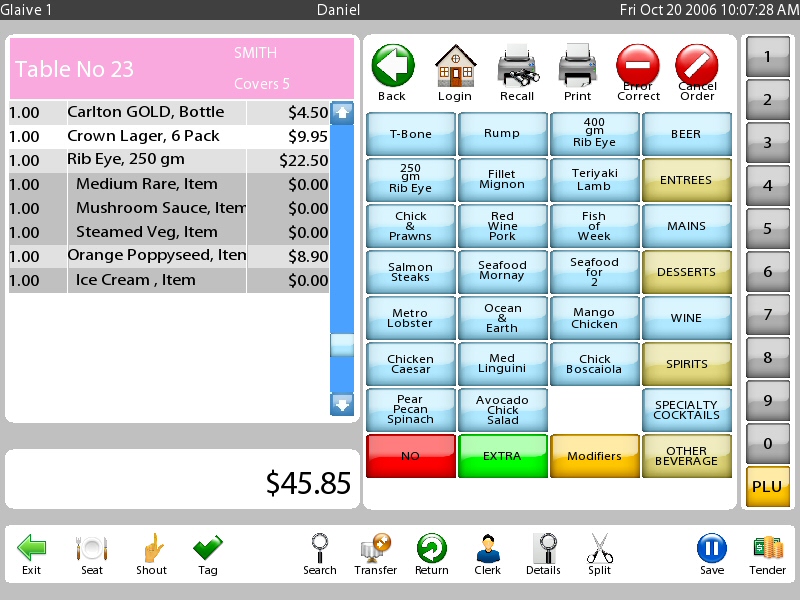Add a T-Bone to the order
The image size is (800, 600).
click(411, 134)
